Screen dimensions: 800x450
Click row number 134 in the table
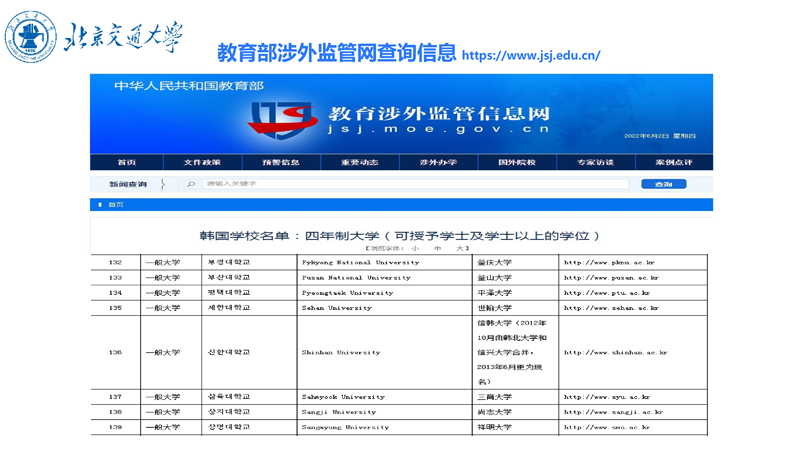tap(115, 293)
